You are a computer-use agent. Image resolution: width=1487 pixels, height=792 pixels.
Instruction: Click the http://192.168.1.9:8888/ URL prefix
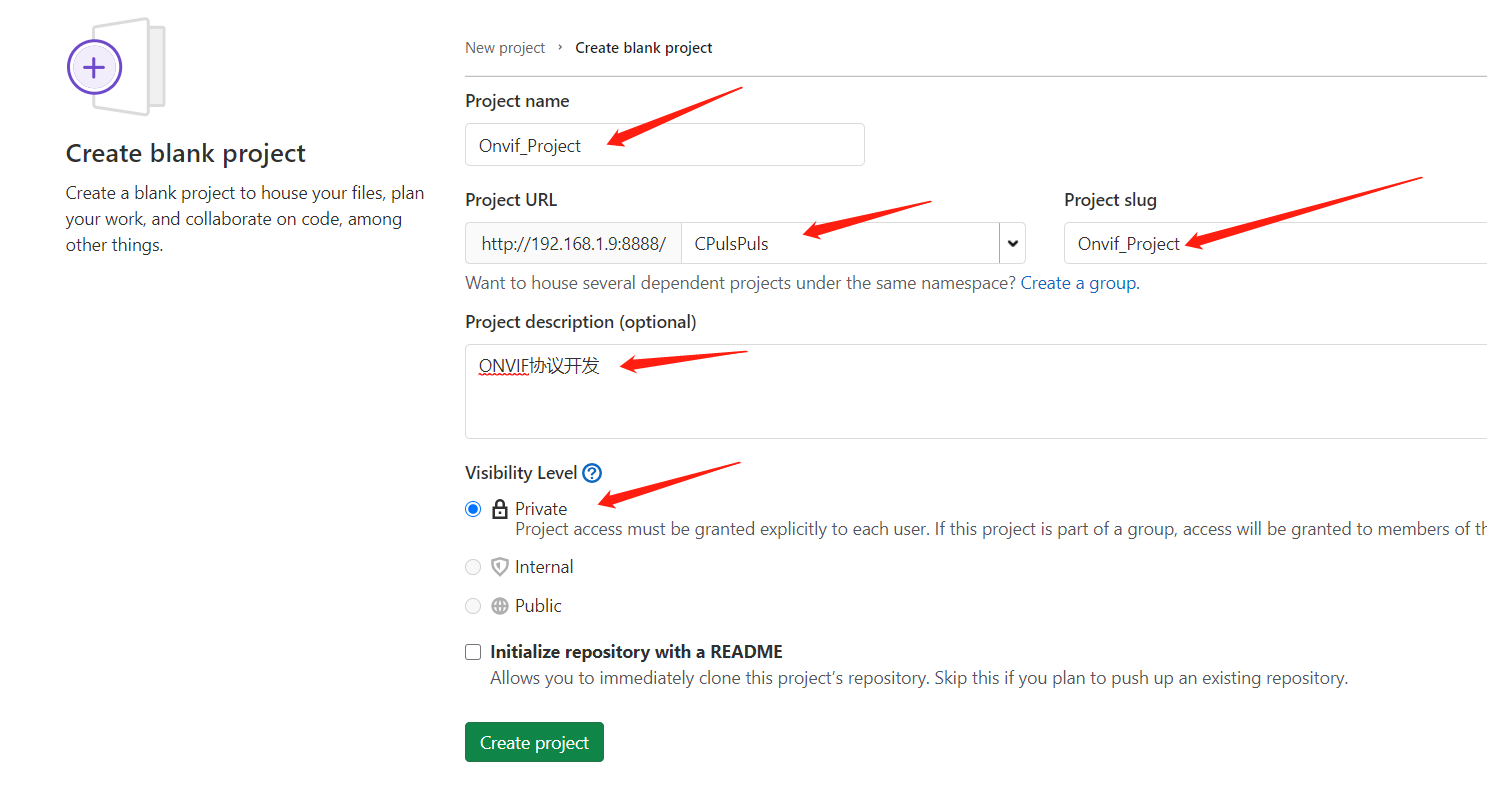pos(573,243)
